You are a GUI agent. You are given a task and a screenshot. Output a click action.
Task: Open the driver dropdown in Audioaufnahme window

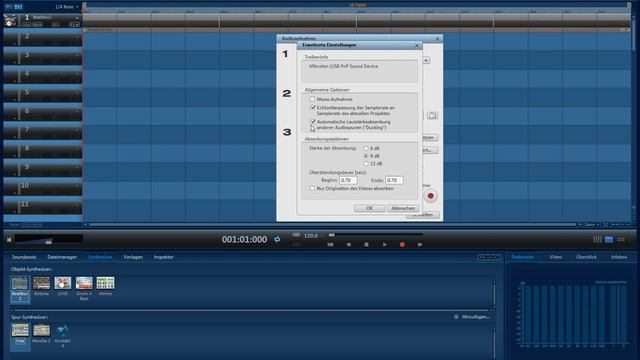pos(426,60)
